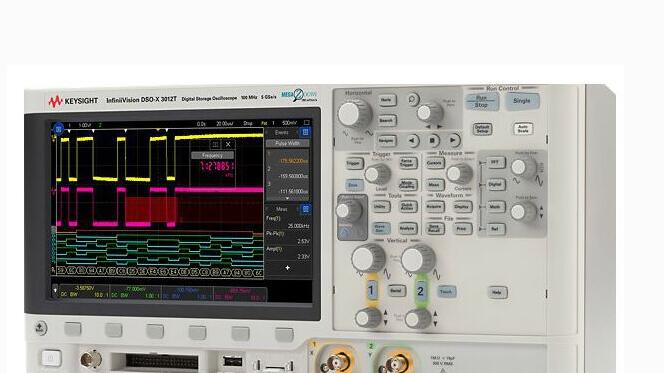Toggle channel 1 on with key 1

pyautogui.click(x=371, y=291)
